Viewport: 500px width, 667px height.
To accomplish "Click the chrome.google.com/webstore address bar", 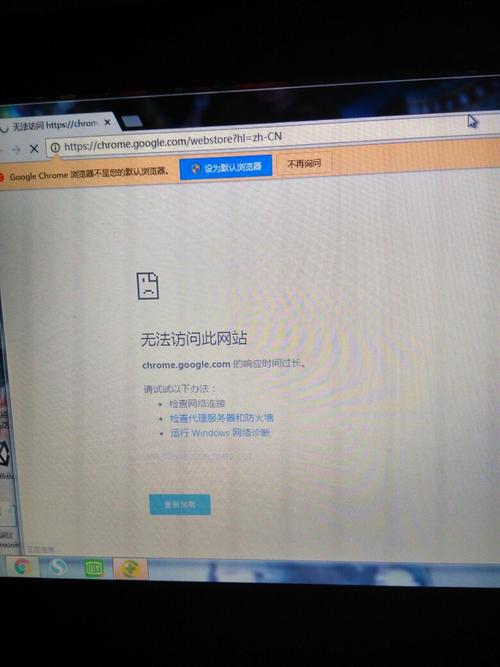I will [272, 140].
